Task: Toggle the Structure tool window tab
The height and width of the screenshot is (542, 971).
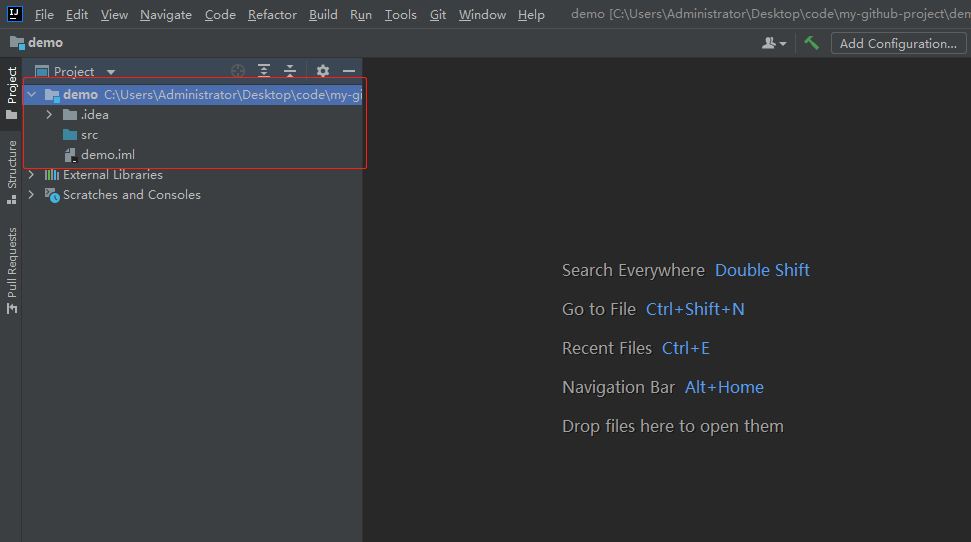Action: 11,172
